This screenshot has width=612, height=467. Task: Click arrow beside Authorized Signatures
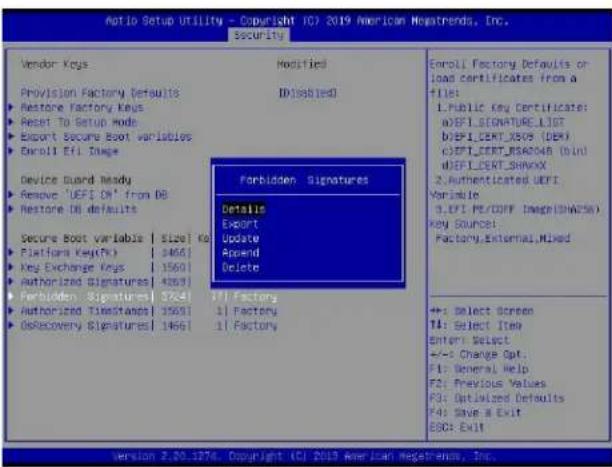click(x=11, y=282)
